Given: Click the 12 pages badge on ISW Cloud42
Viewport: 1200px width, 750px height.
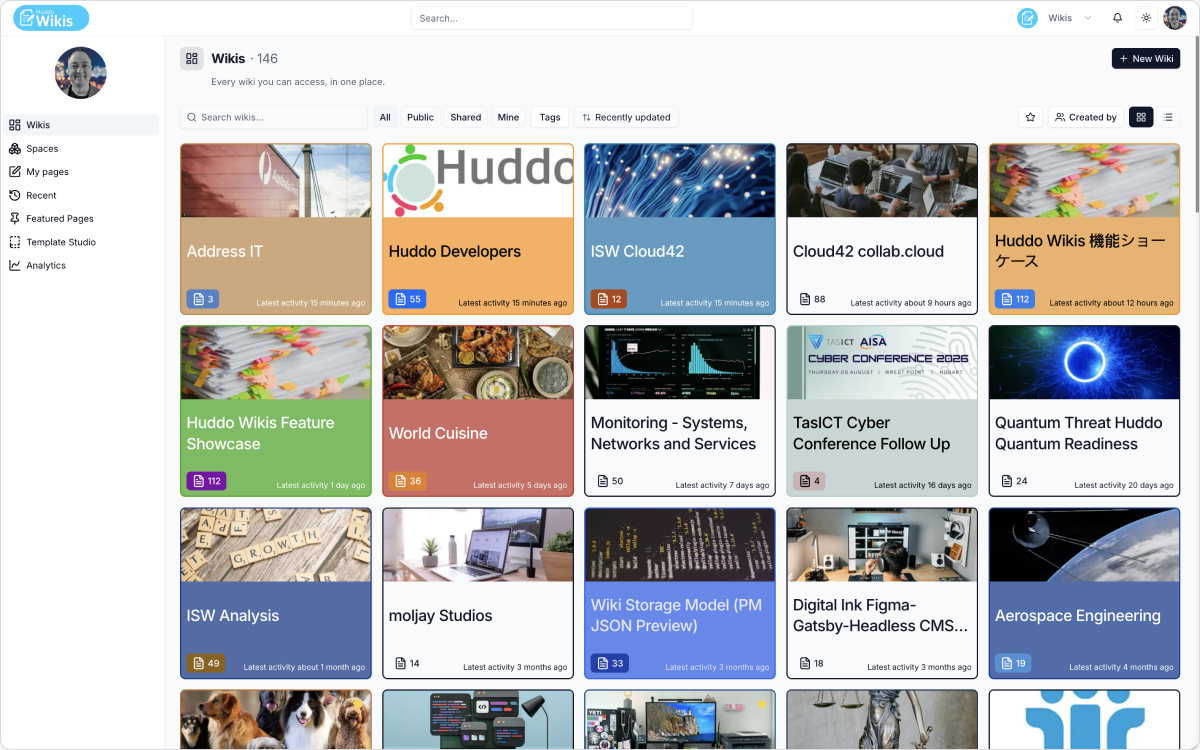Looking at the screenshot, I should point(609,299).
